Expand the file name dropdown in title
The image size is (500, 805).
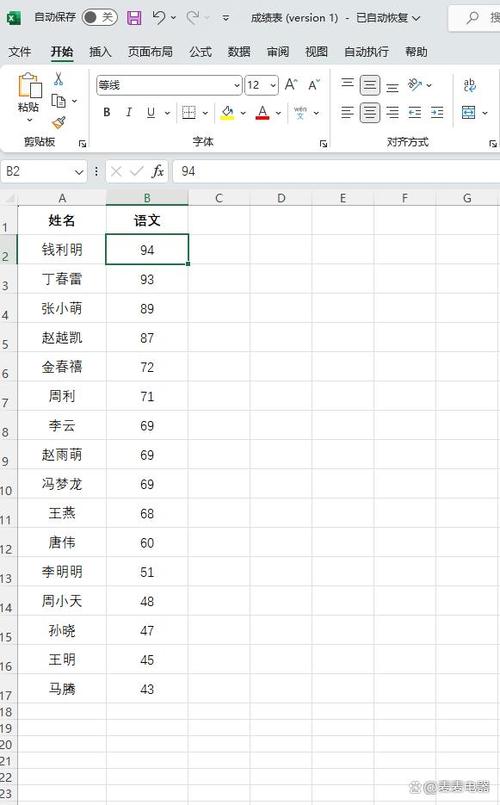point(416,18)
